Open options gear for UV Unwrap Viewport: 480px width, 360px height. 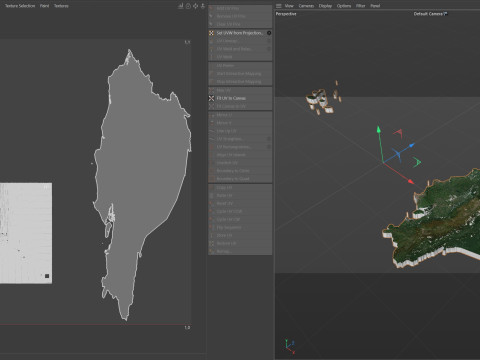coord(269,41)
